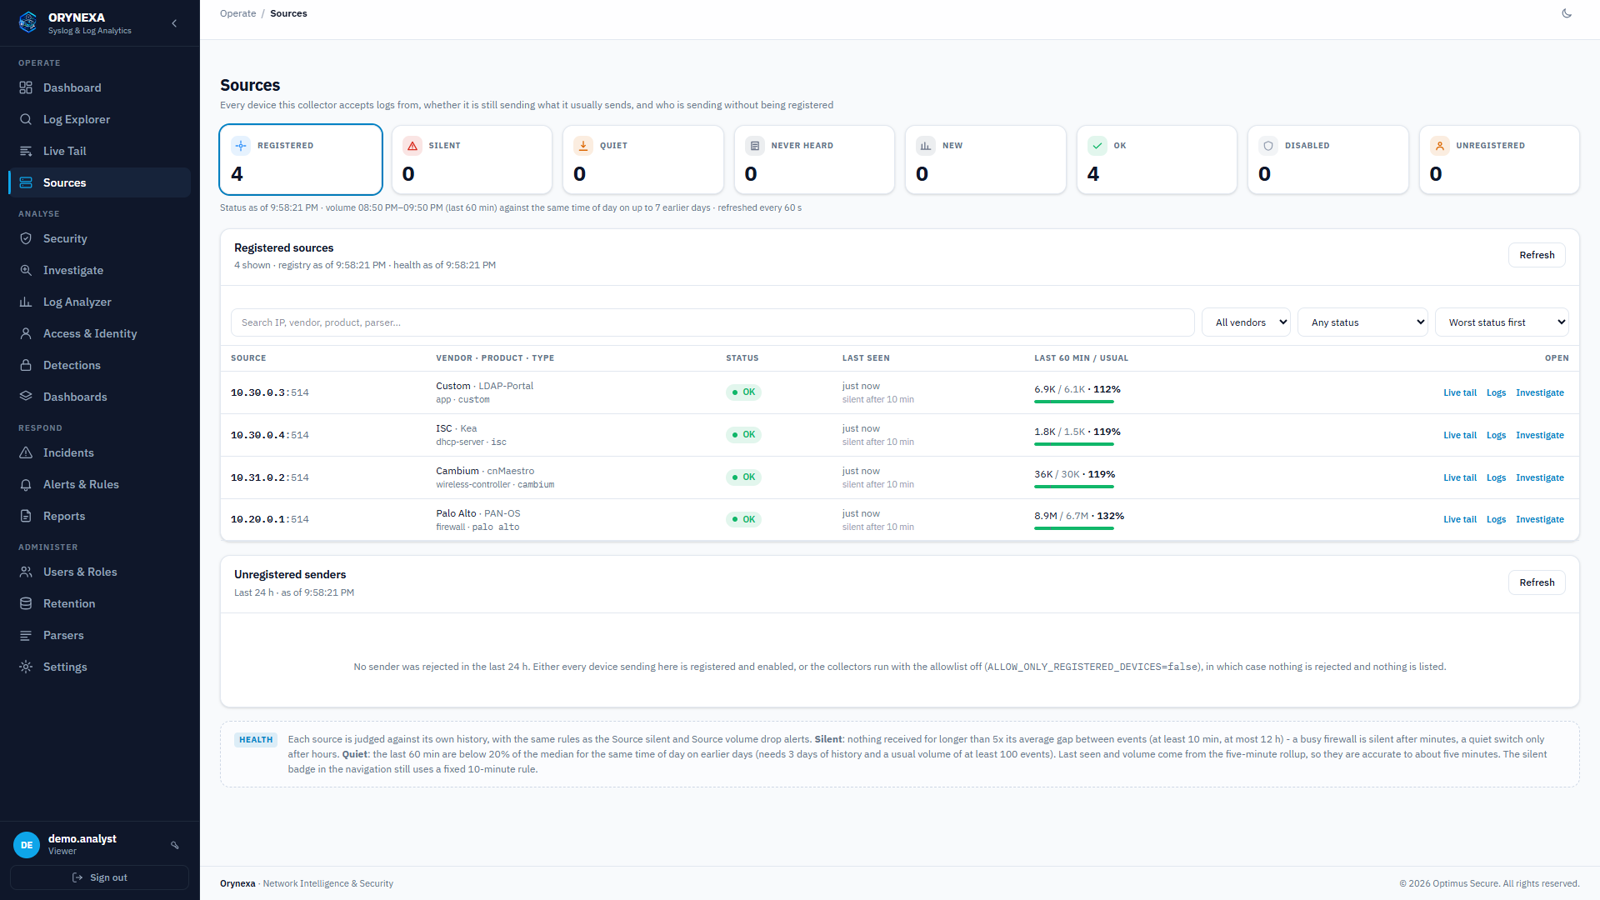Click the Operate breadcrumb link
1600x900 pixels.
tap(238, 14)
